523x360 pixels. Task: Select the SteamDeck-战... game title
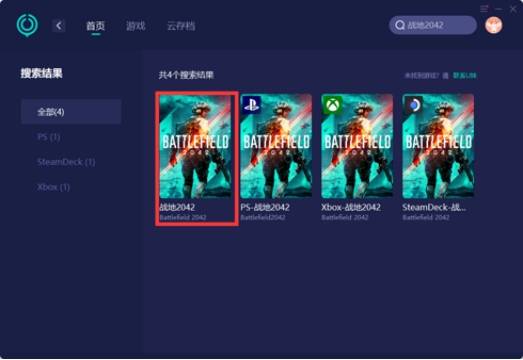point(434,208)
